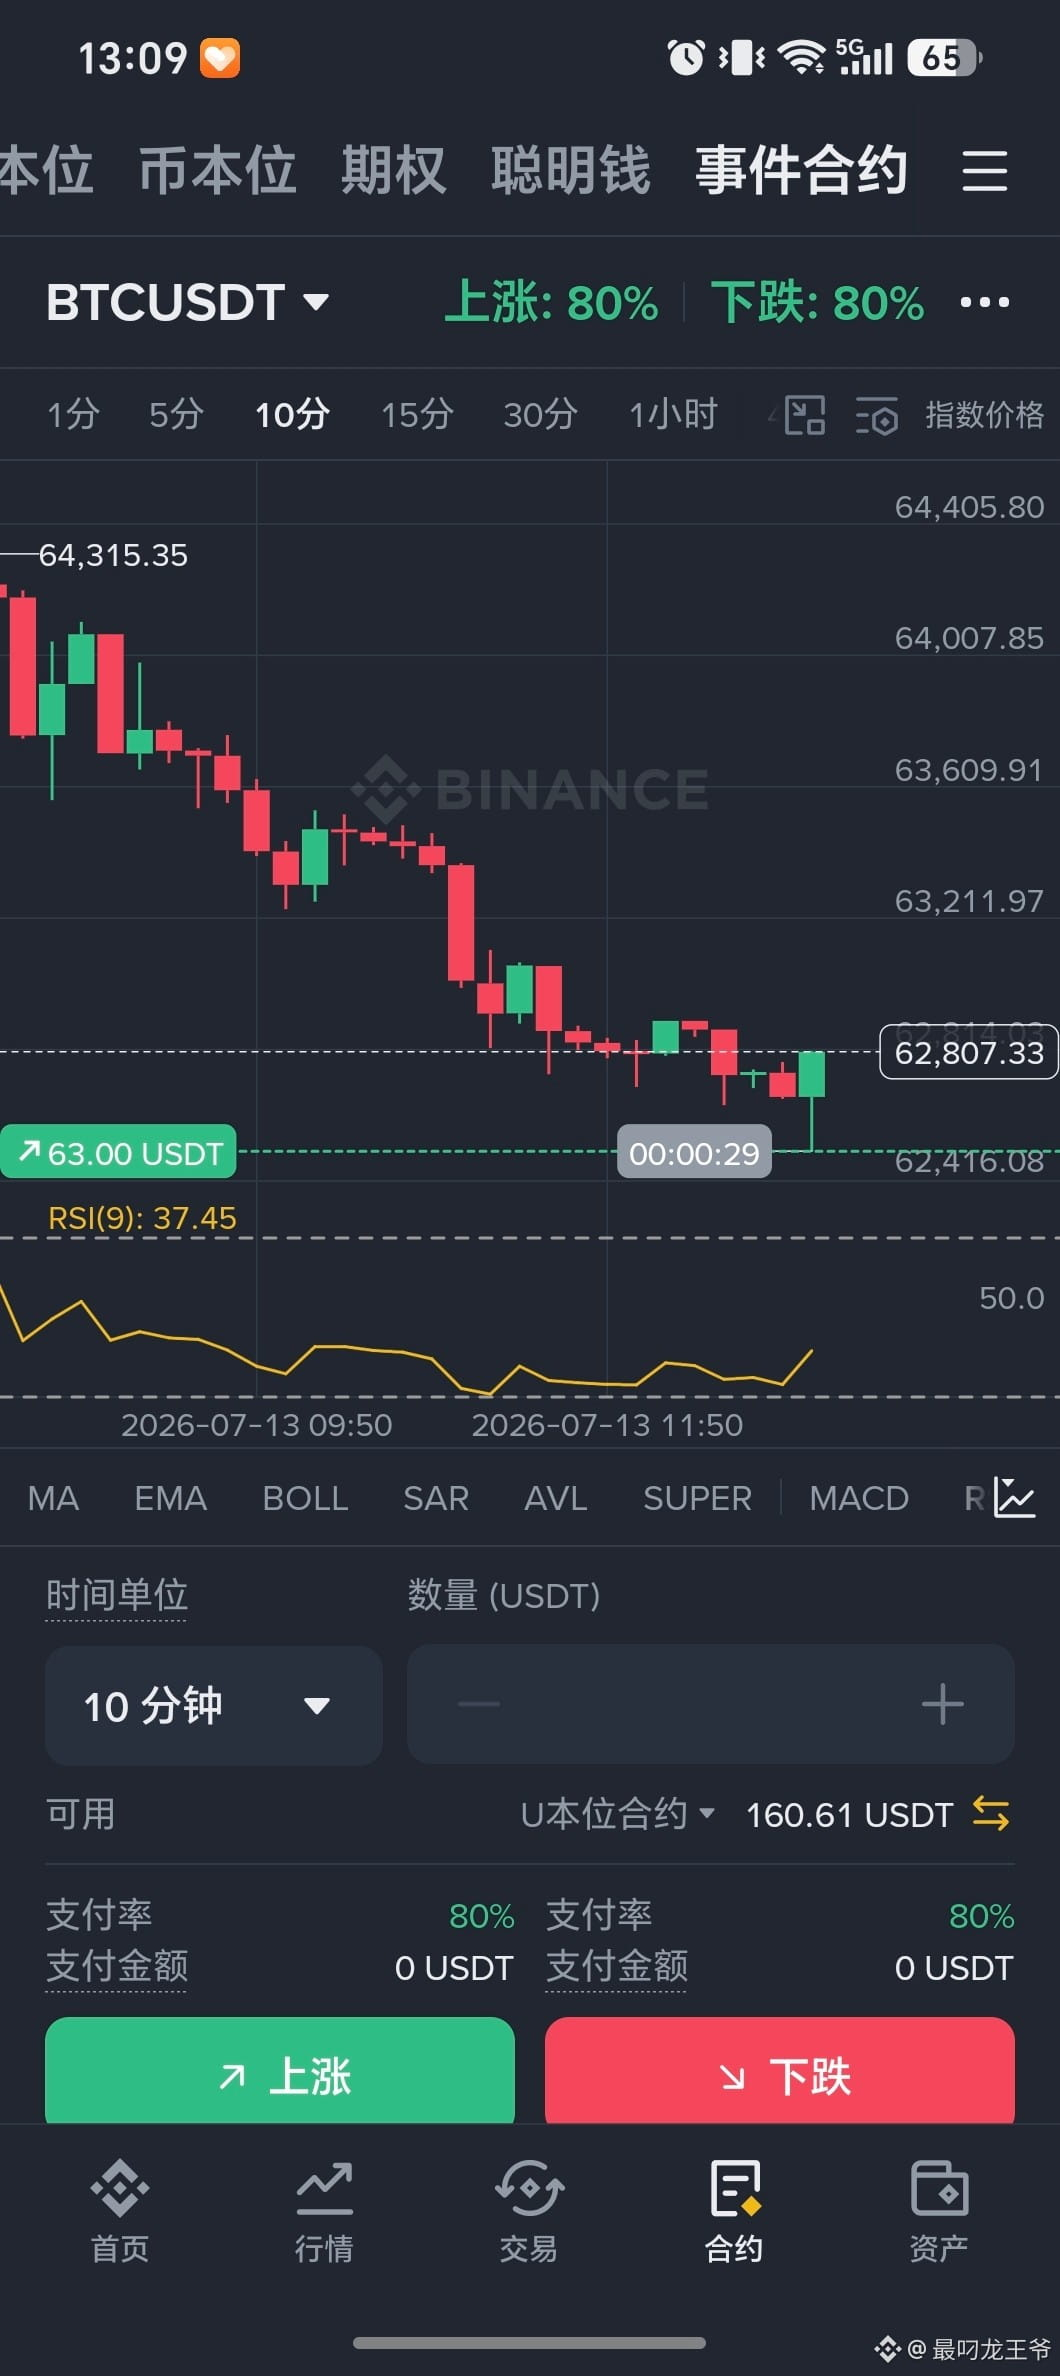
Task: Increase quantity with the plus icon
Action: tap(942, 1704)
